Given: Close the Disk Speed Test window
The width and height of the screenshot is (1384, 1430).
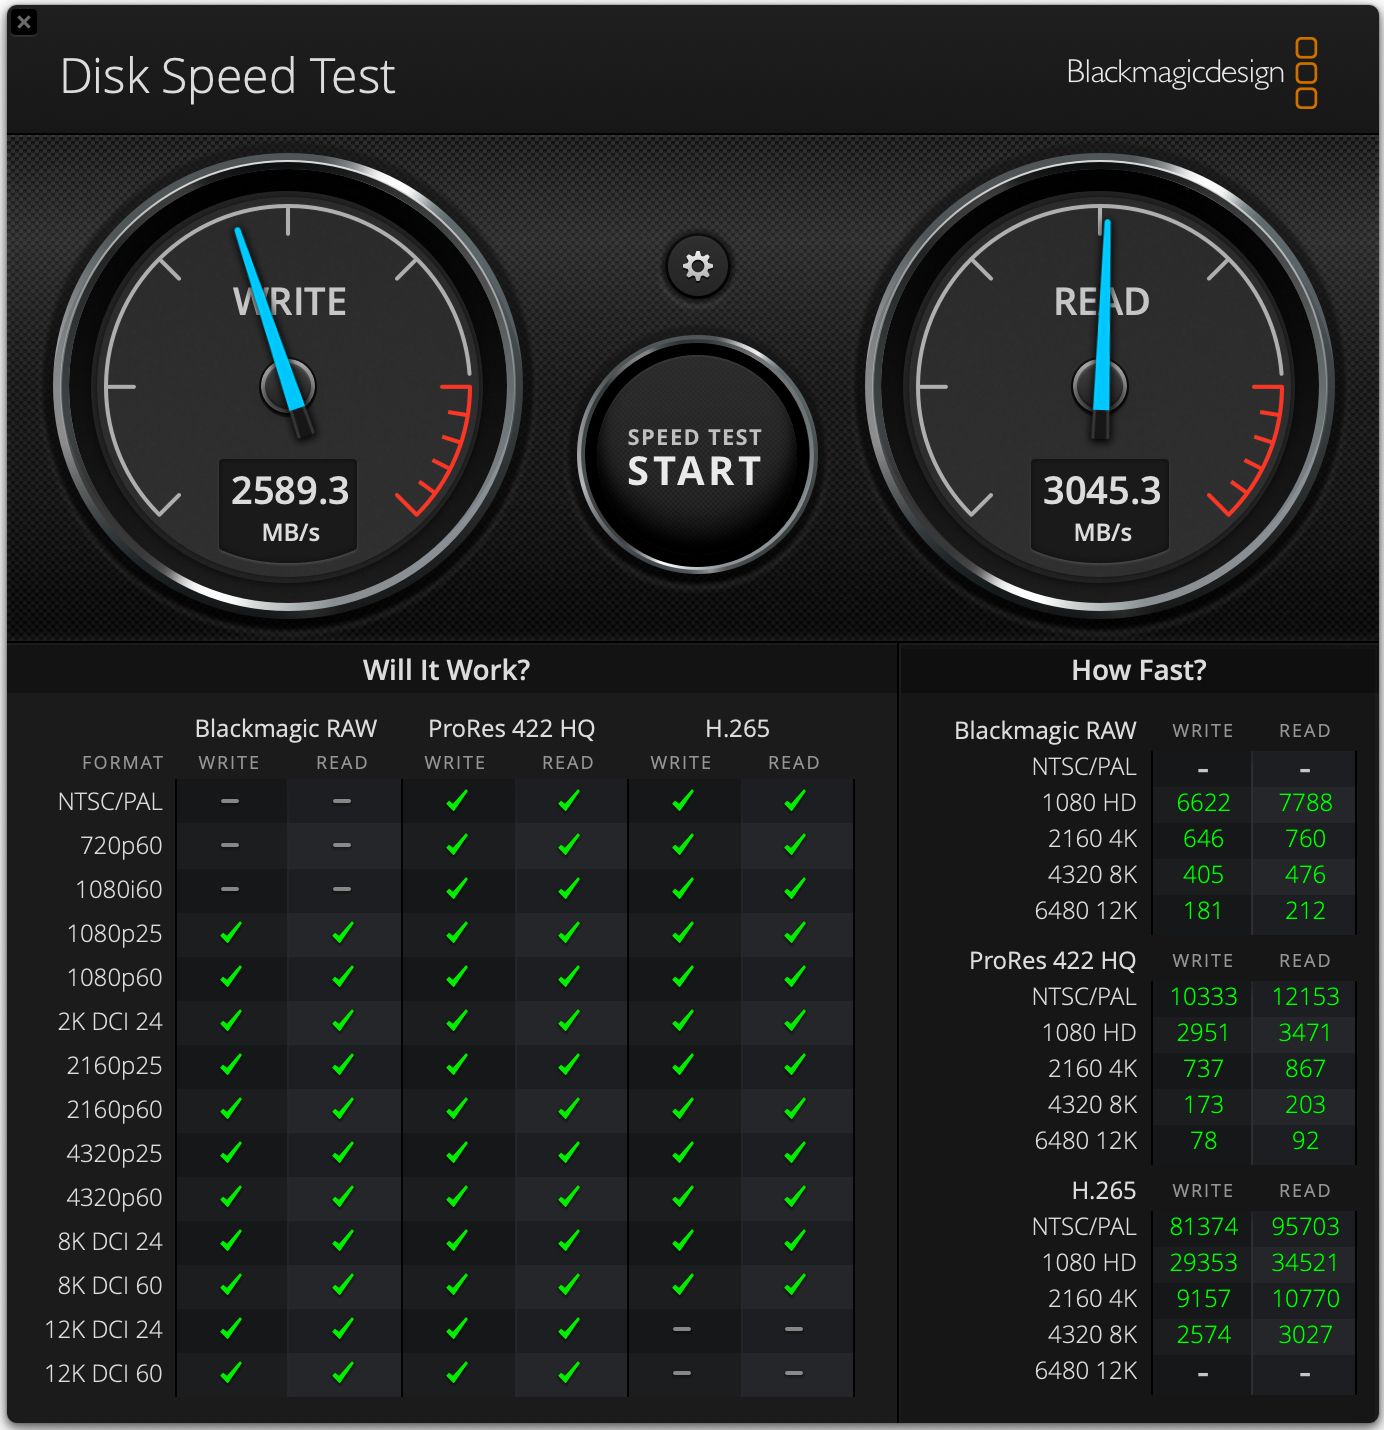Looking at the screenshot, I should [24, 21].
